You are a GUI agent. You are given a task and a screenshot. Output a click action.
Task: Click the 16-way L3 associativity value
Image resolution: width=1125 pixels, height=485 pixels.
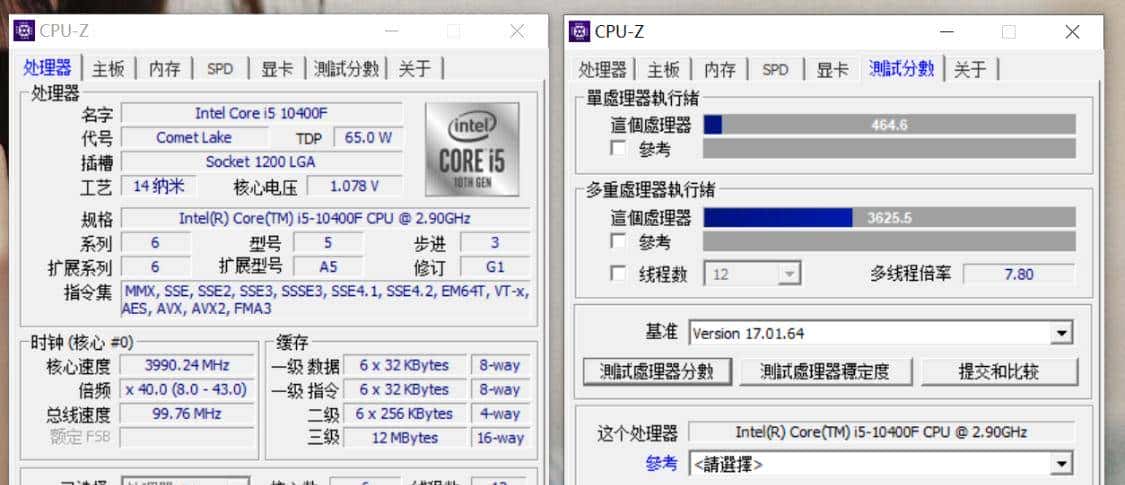coord(500,438)
